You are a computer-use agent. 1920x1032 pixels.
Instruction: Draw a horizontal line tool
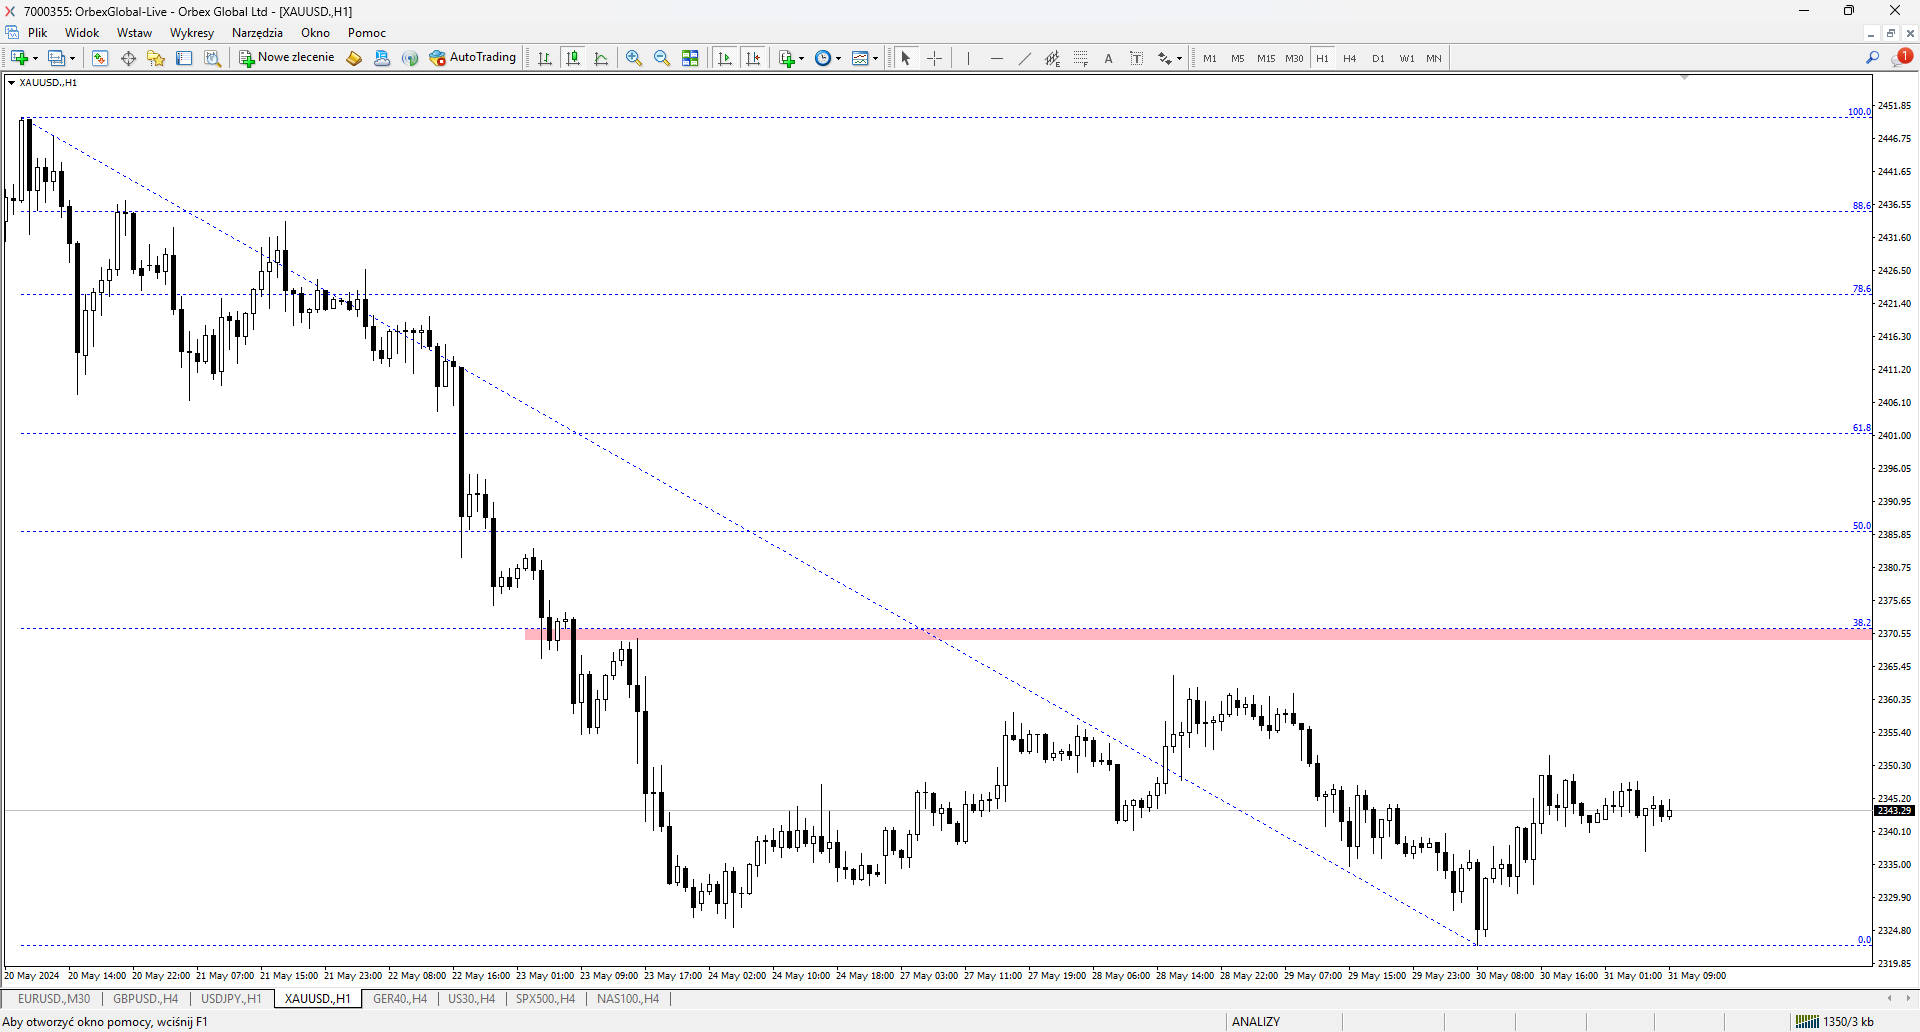[x=996, y=58]
